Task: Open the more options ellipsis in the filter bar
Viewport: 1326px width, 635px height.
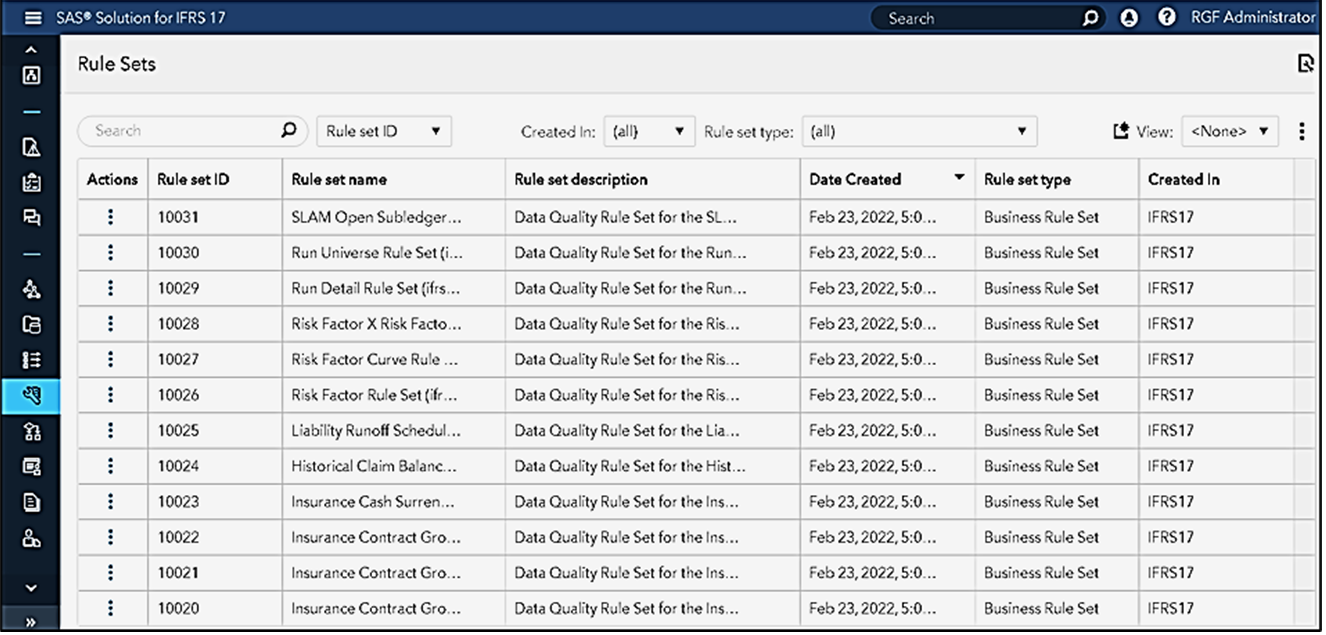Action: point(1302,130)
